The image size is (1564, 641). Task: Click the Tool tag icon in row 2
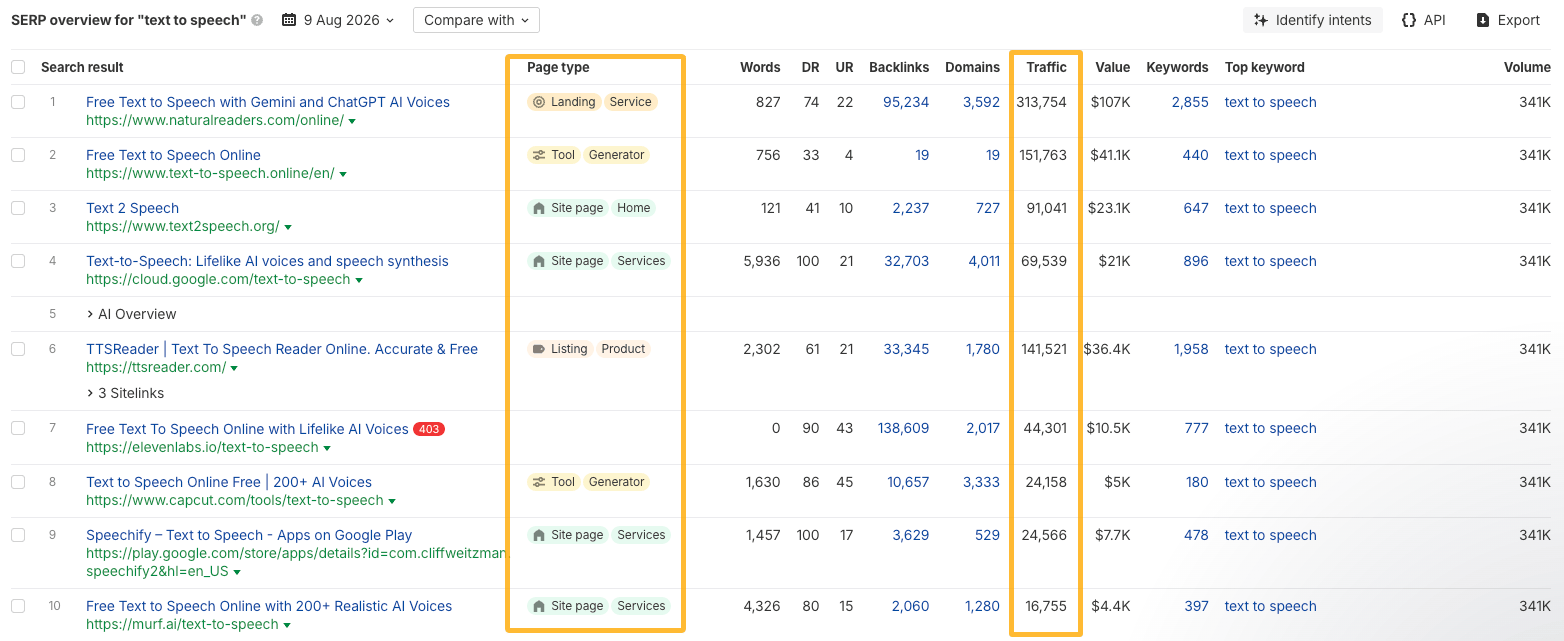pyautogui.click(x=539, y=155)
